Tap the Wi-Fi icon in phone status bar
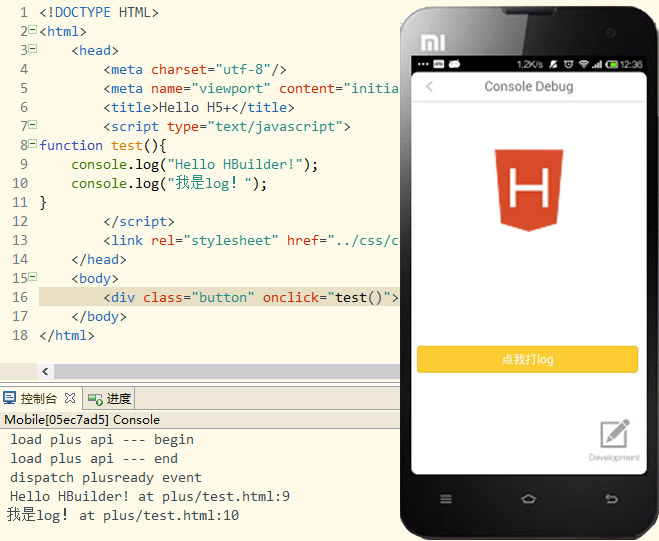Screen dimensions: 659x541 point(584,64)
